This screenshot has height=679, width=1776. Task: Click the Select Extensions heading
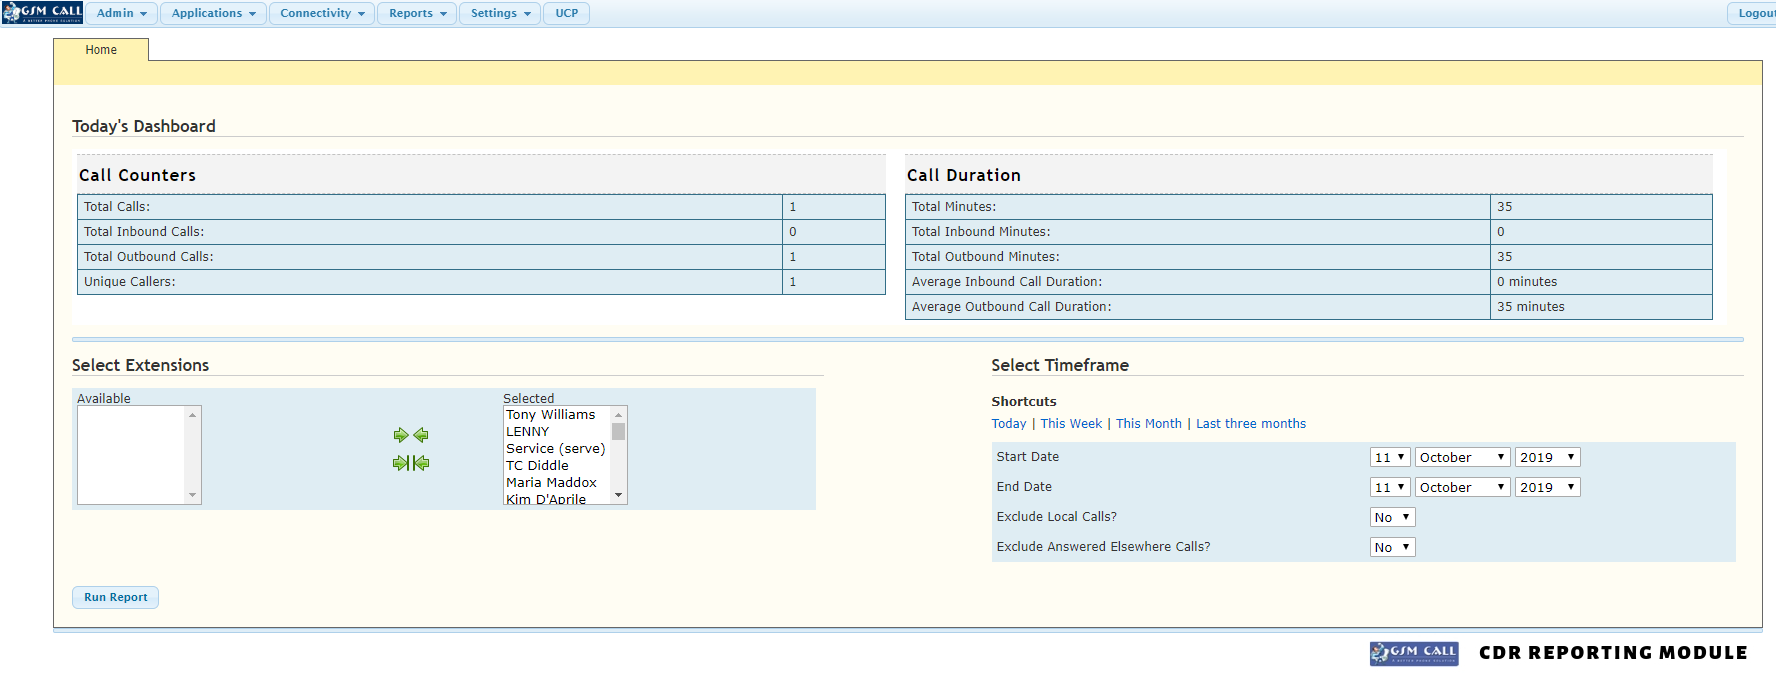point(141,366)
